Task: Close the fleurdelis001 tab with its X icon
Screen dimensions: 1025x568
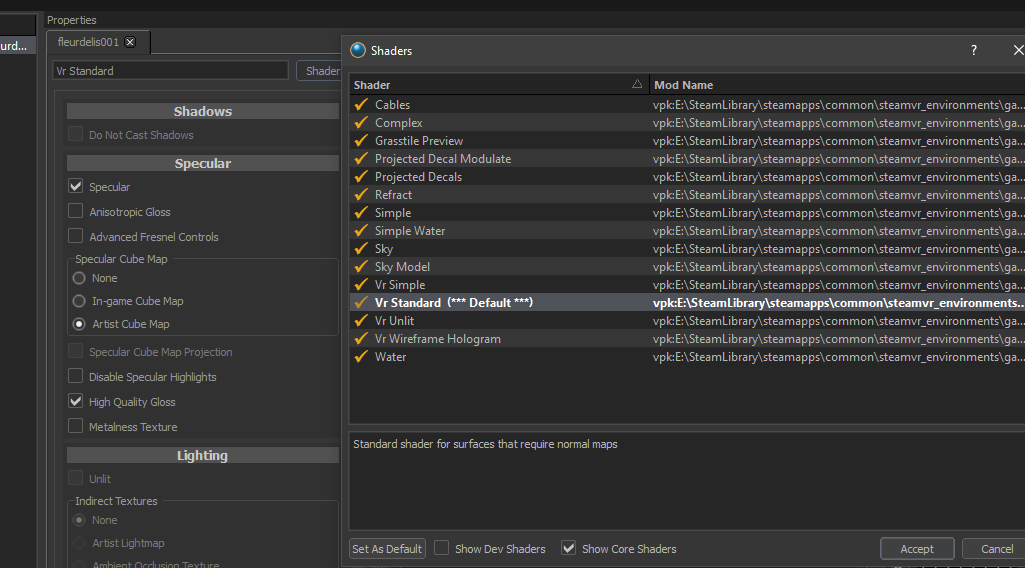Action: pos(130,42)
